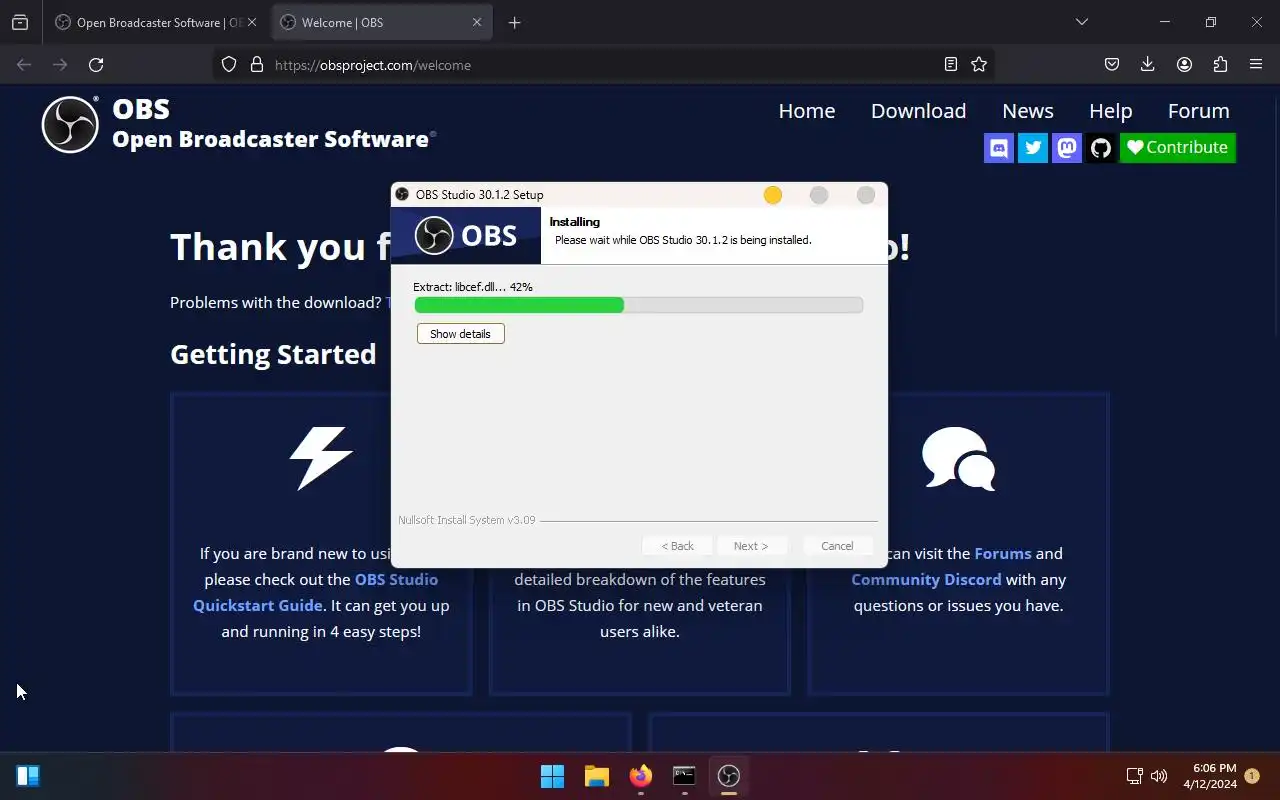Click the browser back arrow
Viewport: 1280px width, 800px height.
coord(24,64)
